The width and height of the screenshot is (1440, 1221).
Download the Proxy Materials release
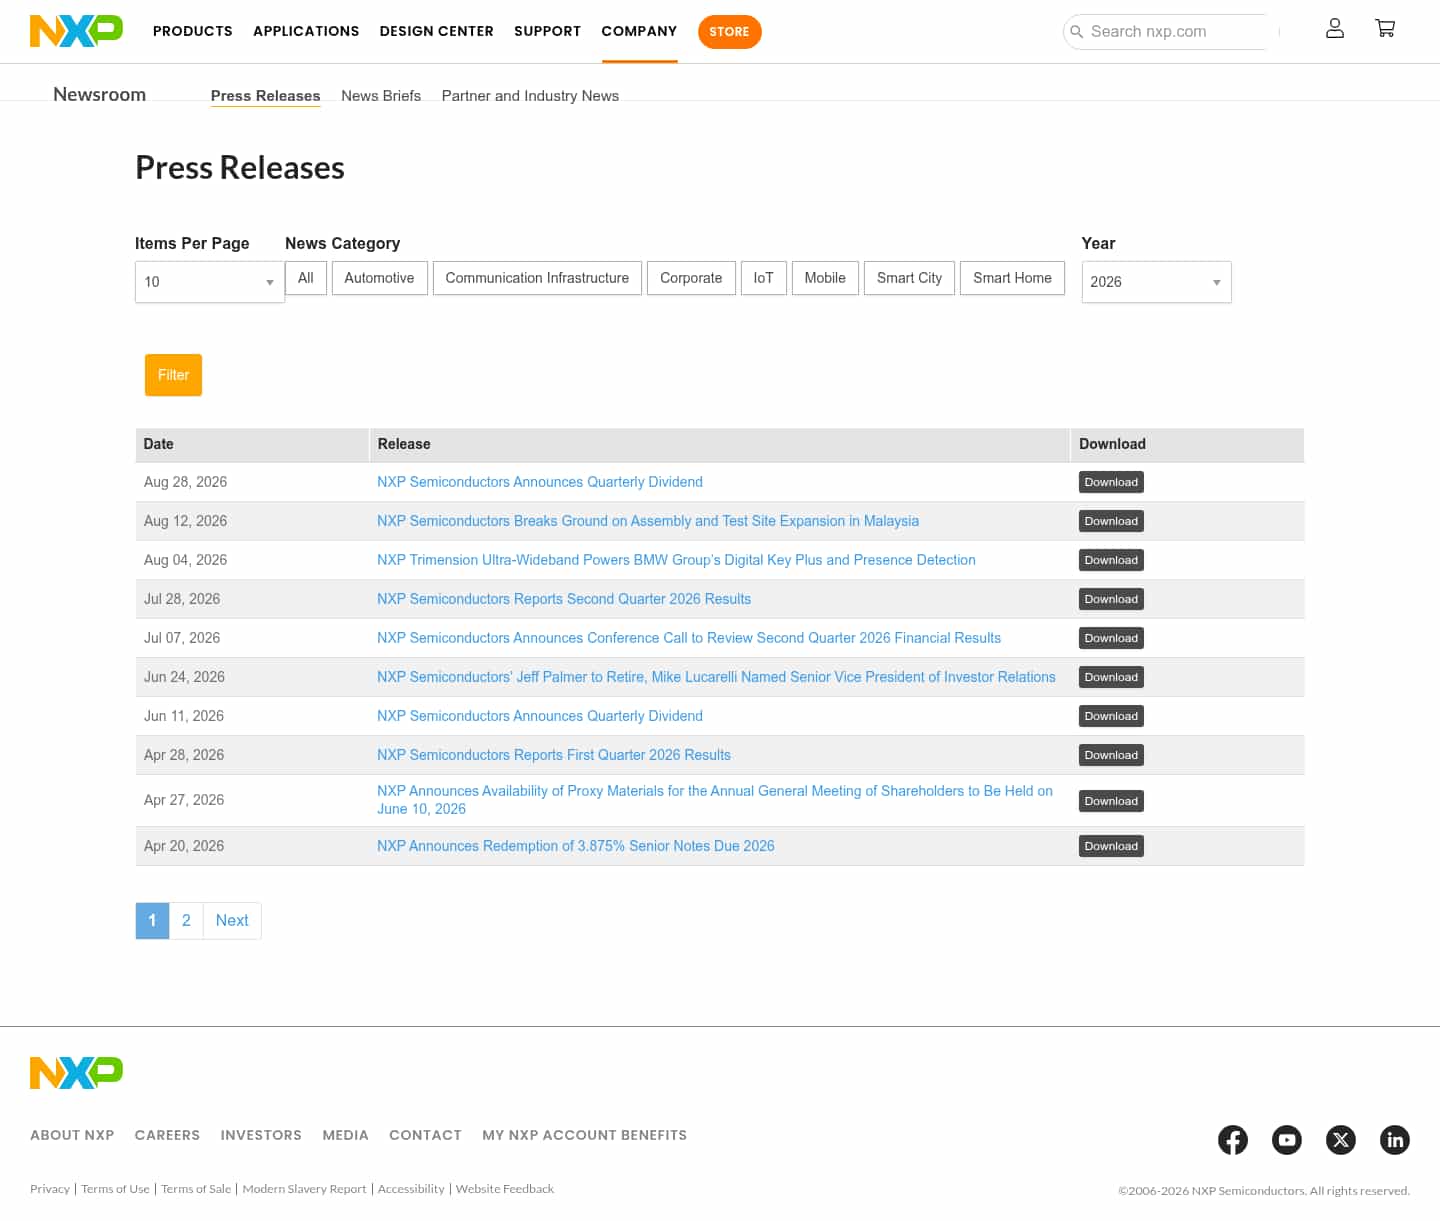1111,801
